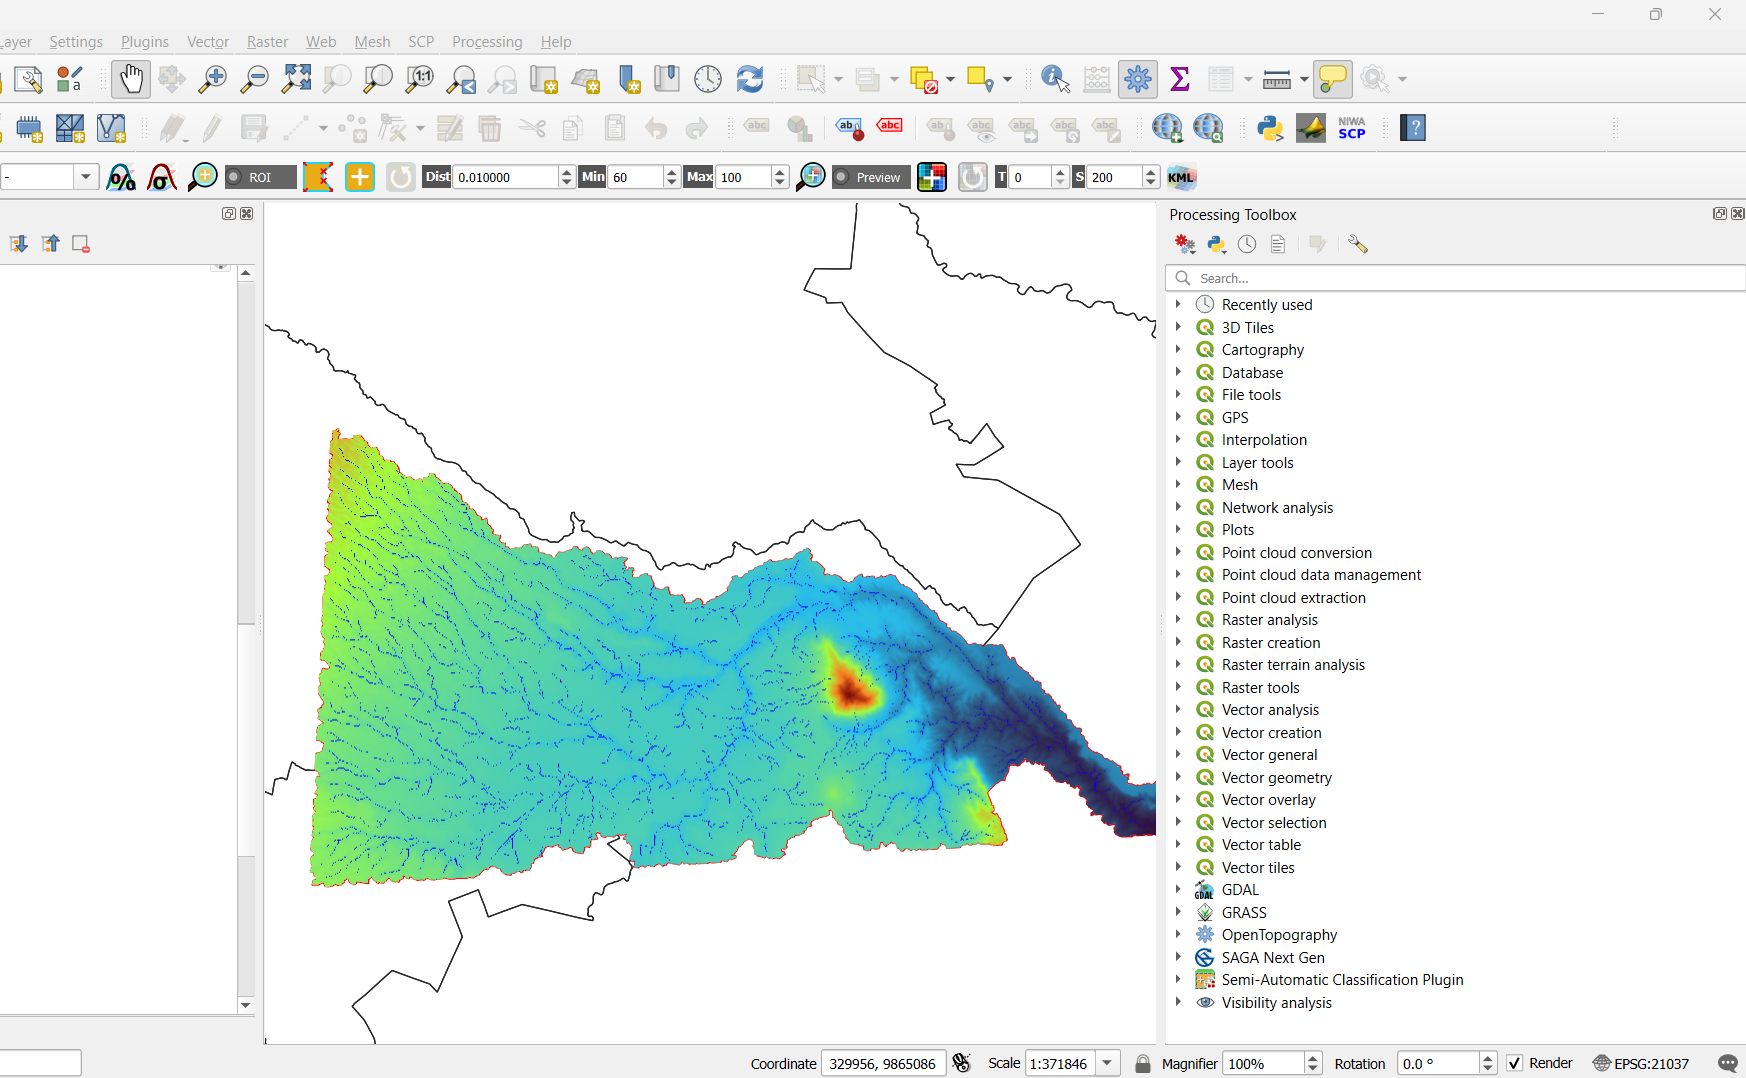1746x1078 pixels.
Task: Click the Processing Toolbox search field
Action: (1455, 278)
